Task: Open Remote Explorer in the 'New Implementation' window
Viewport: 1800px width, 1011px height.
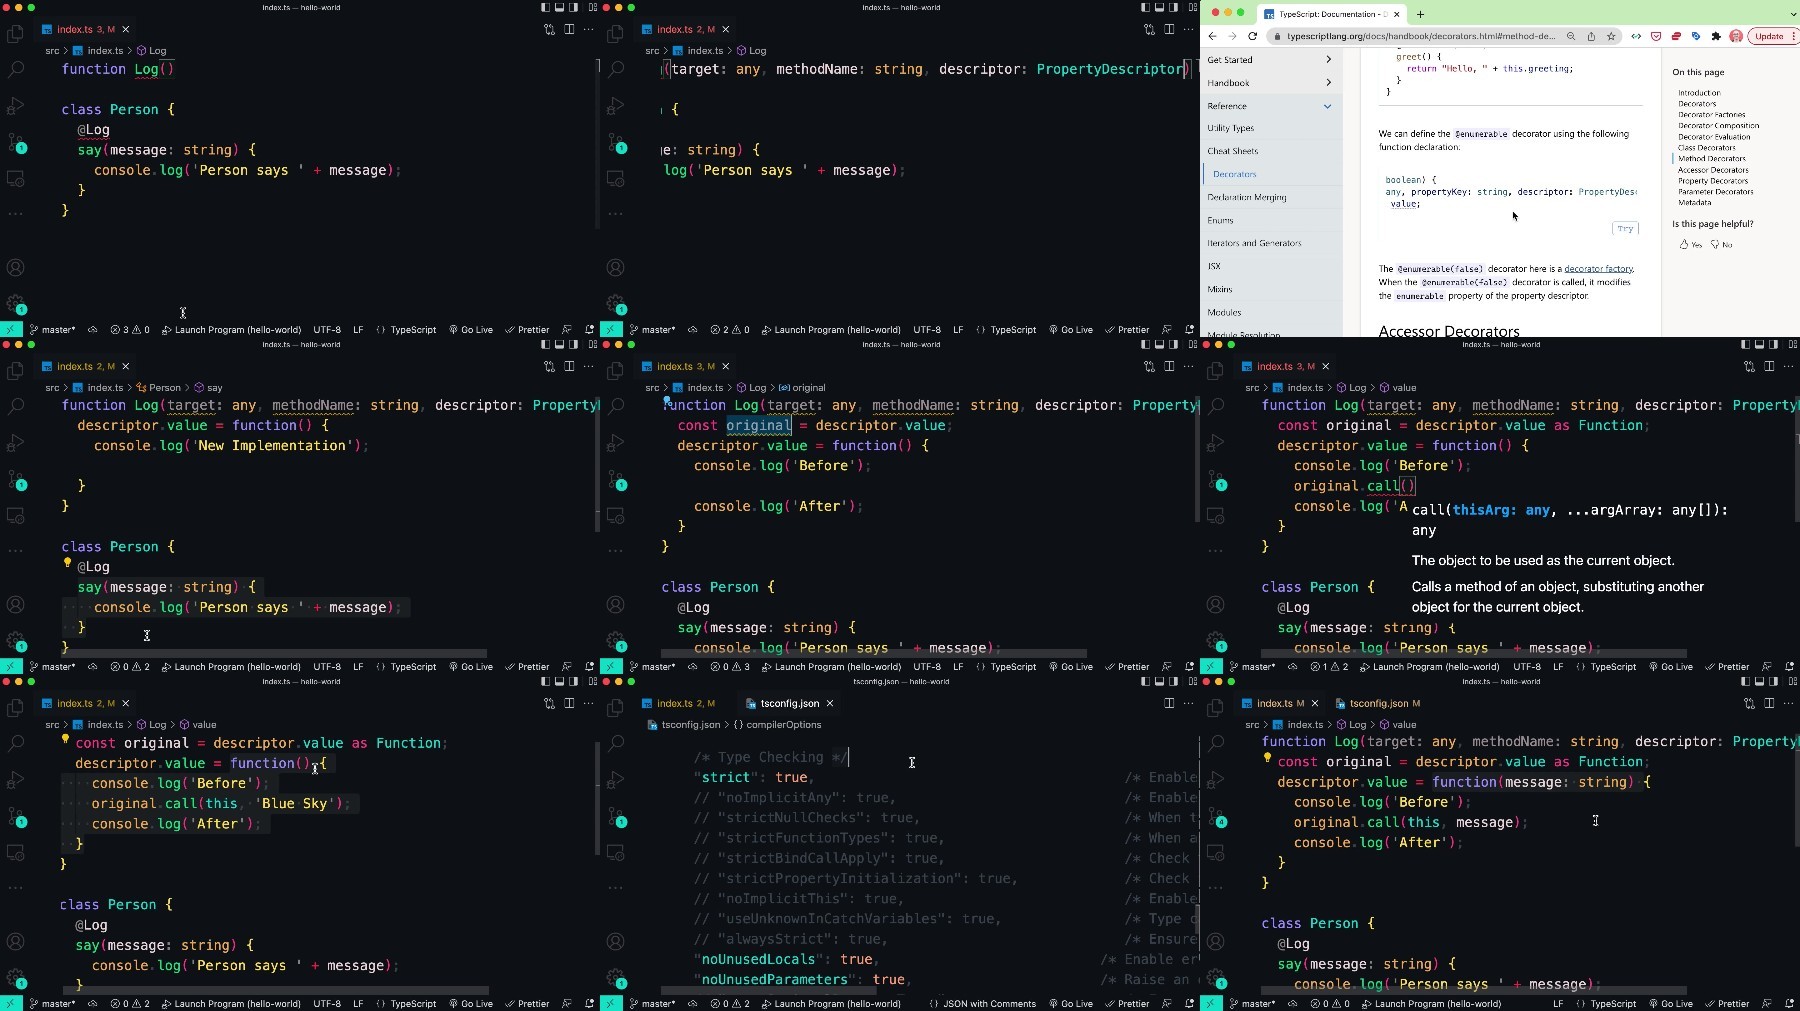Action: click(x=15, y=515)
